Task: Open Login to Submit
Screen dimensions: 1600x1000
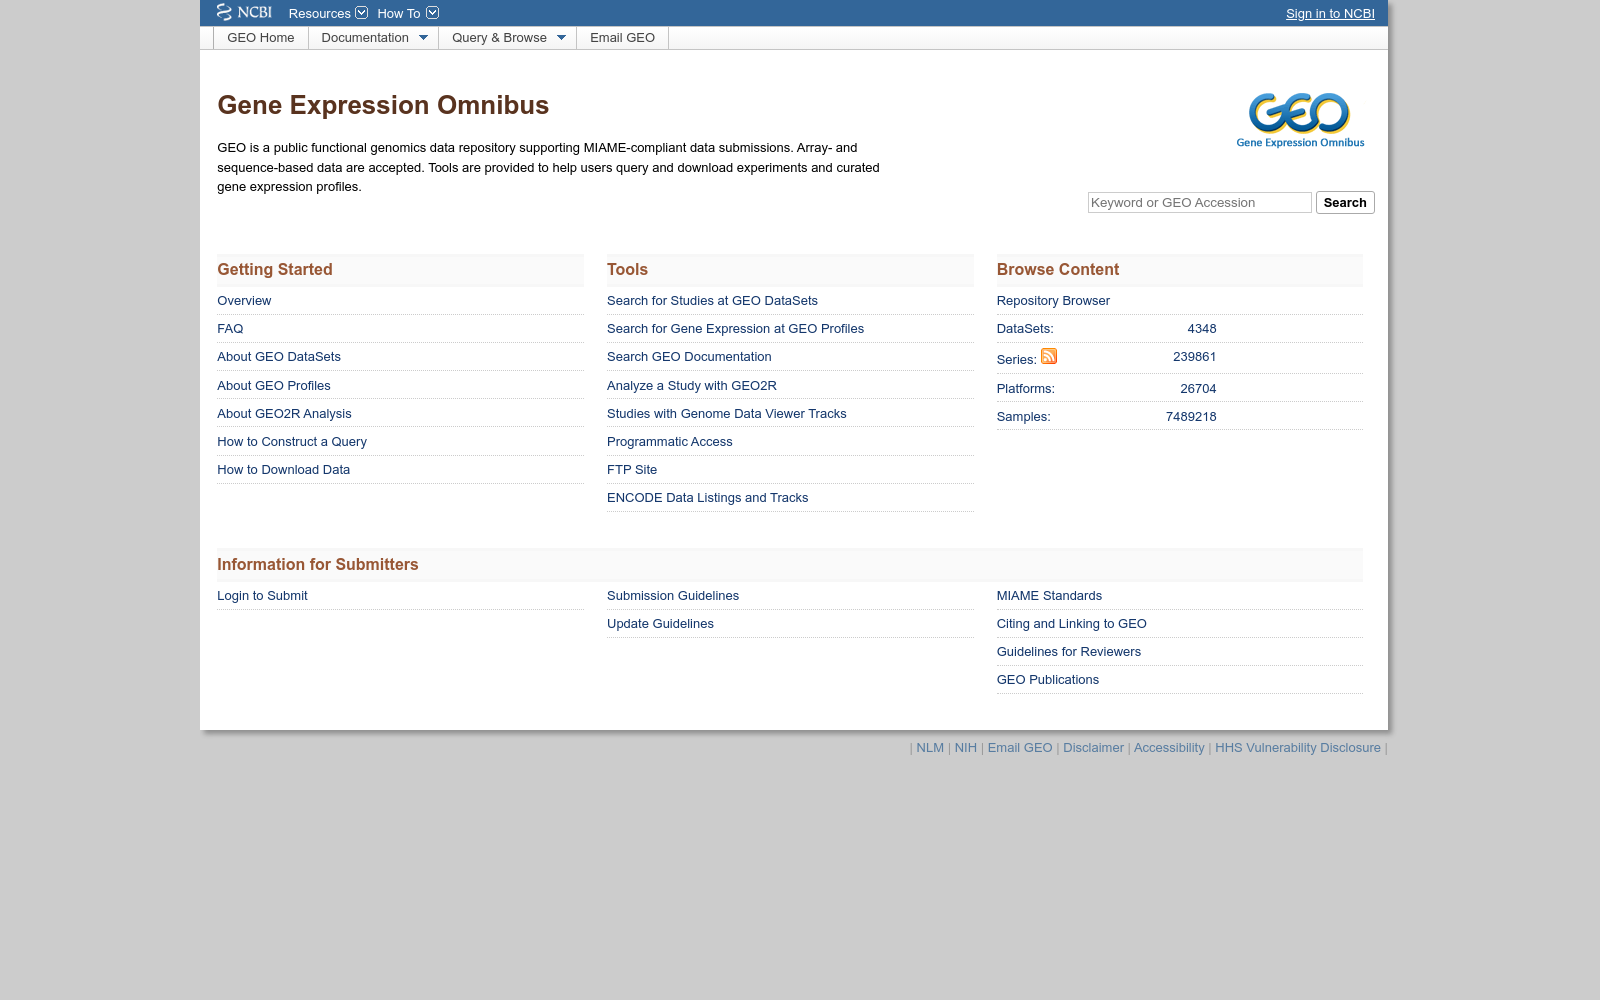Action: (x=262, y=596)
